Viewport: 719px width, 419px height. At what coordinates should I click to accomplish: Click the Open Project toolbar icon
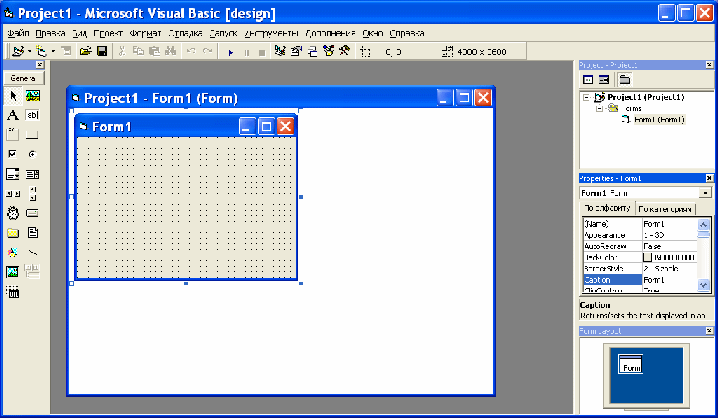(85, 51)
